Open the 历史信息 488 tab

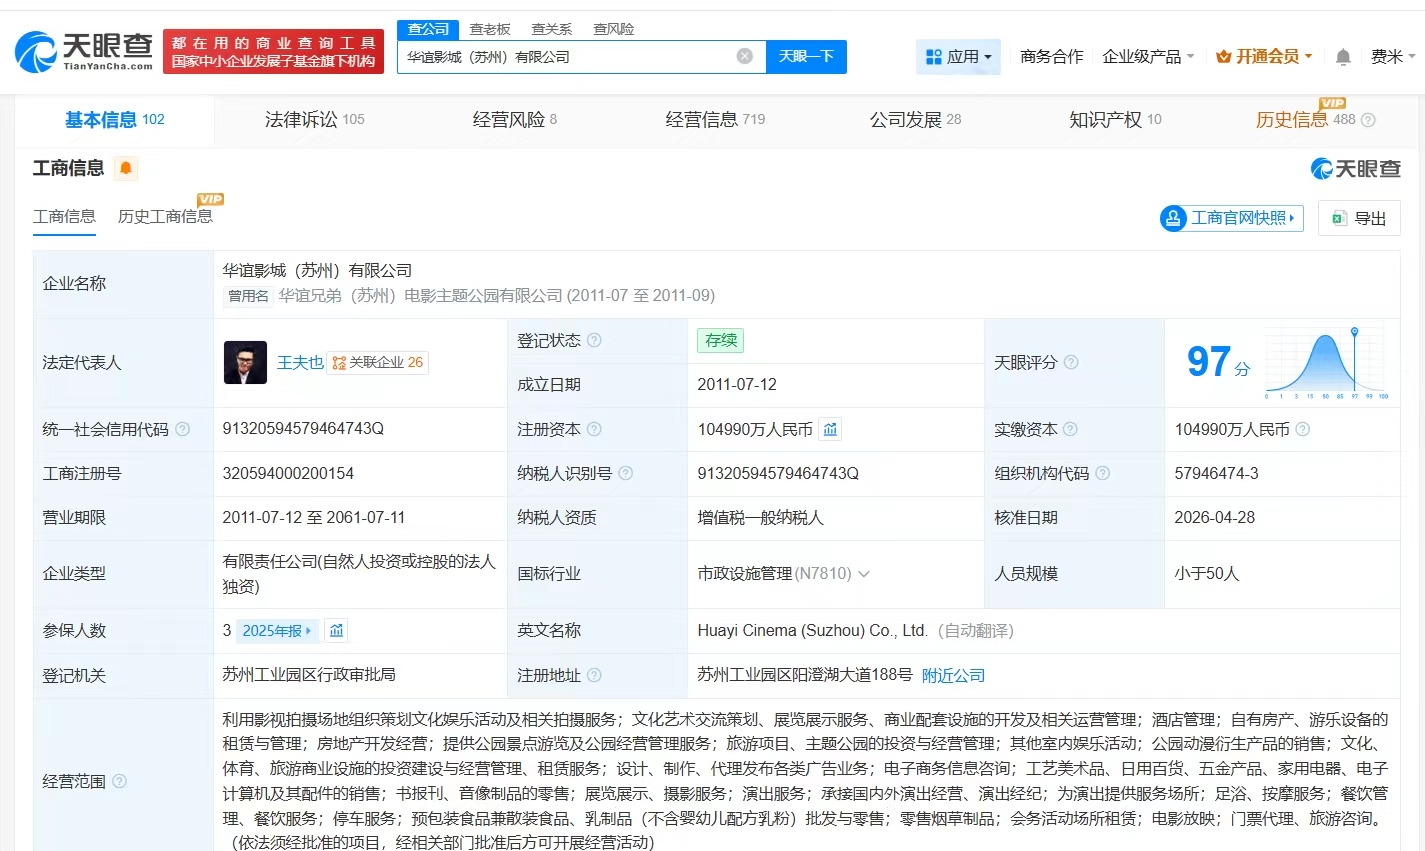point(1306,120)
